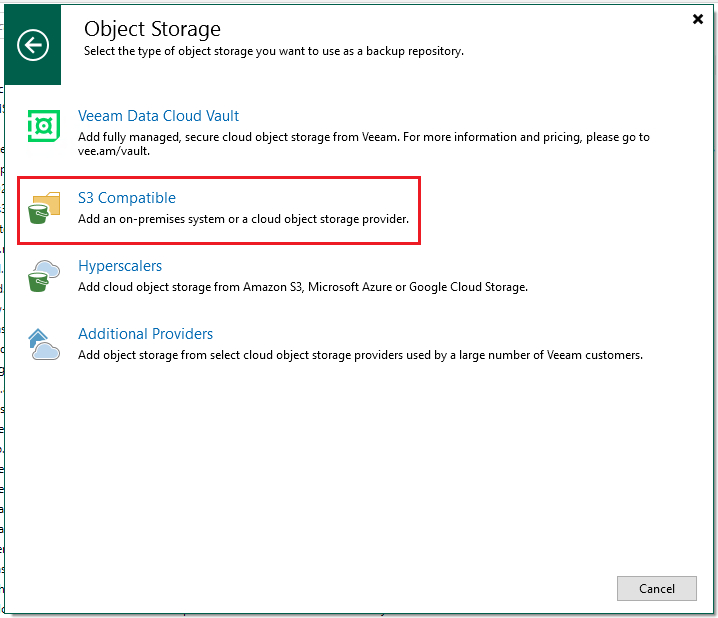Image resolution: width=718 pixels, height=618 pixels.
Task: Open Veeam Data Cloud Vault option
Action: click(158, 116)
